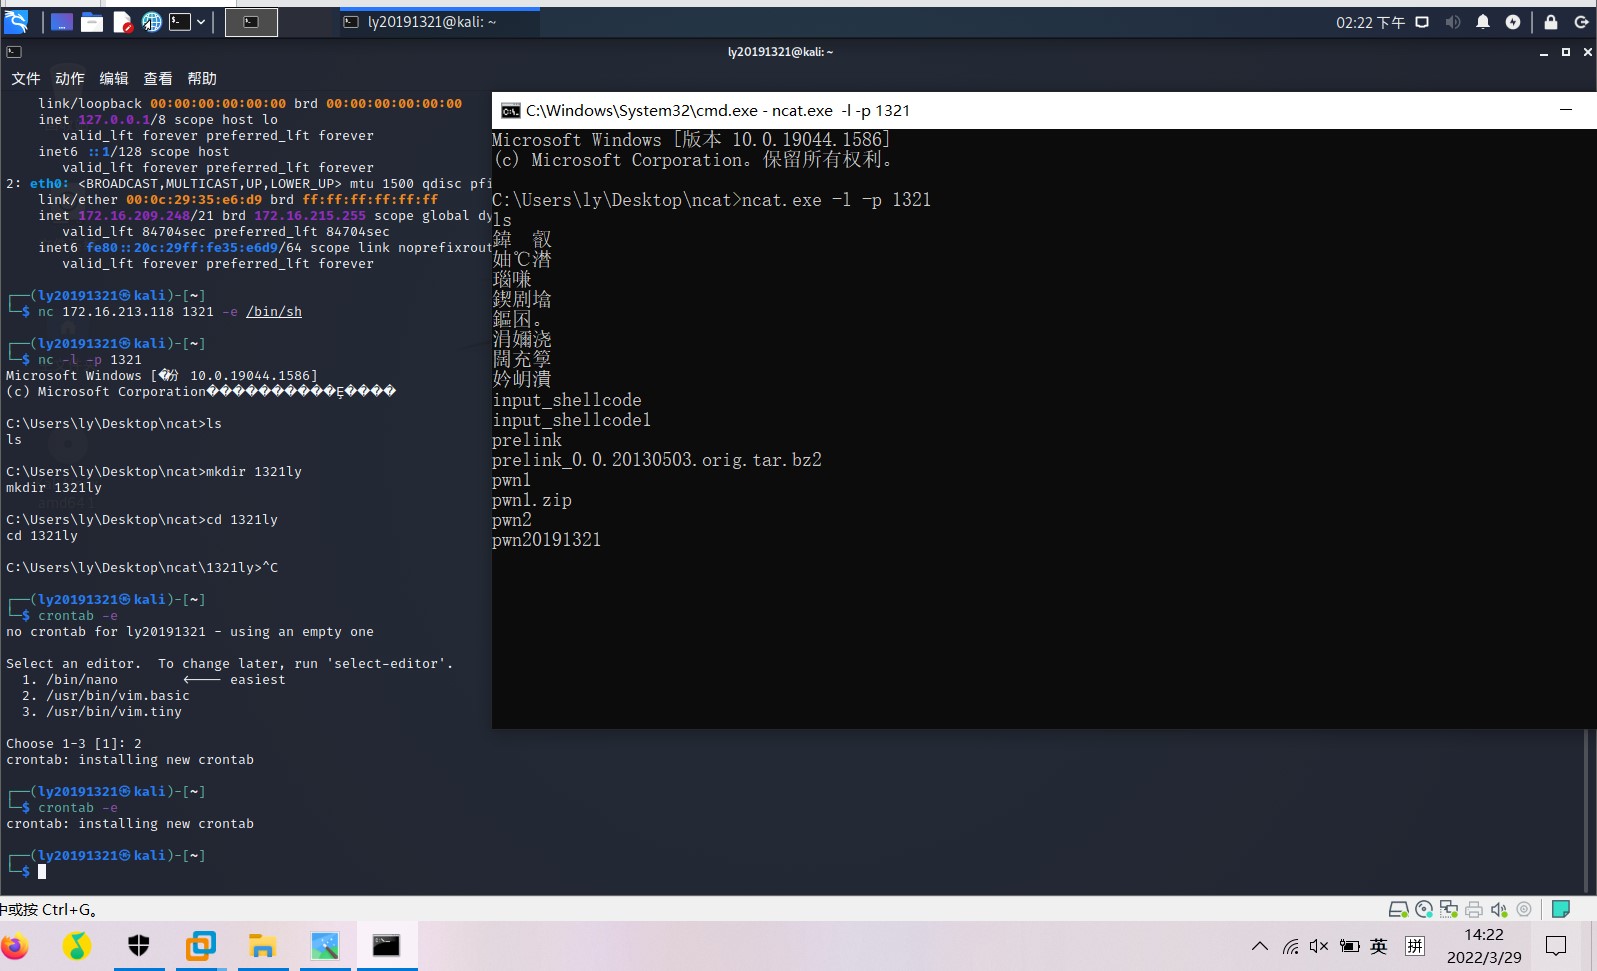
Task: Click the teal VMware message log note icon
Action: (x=1561, y=909)
